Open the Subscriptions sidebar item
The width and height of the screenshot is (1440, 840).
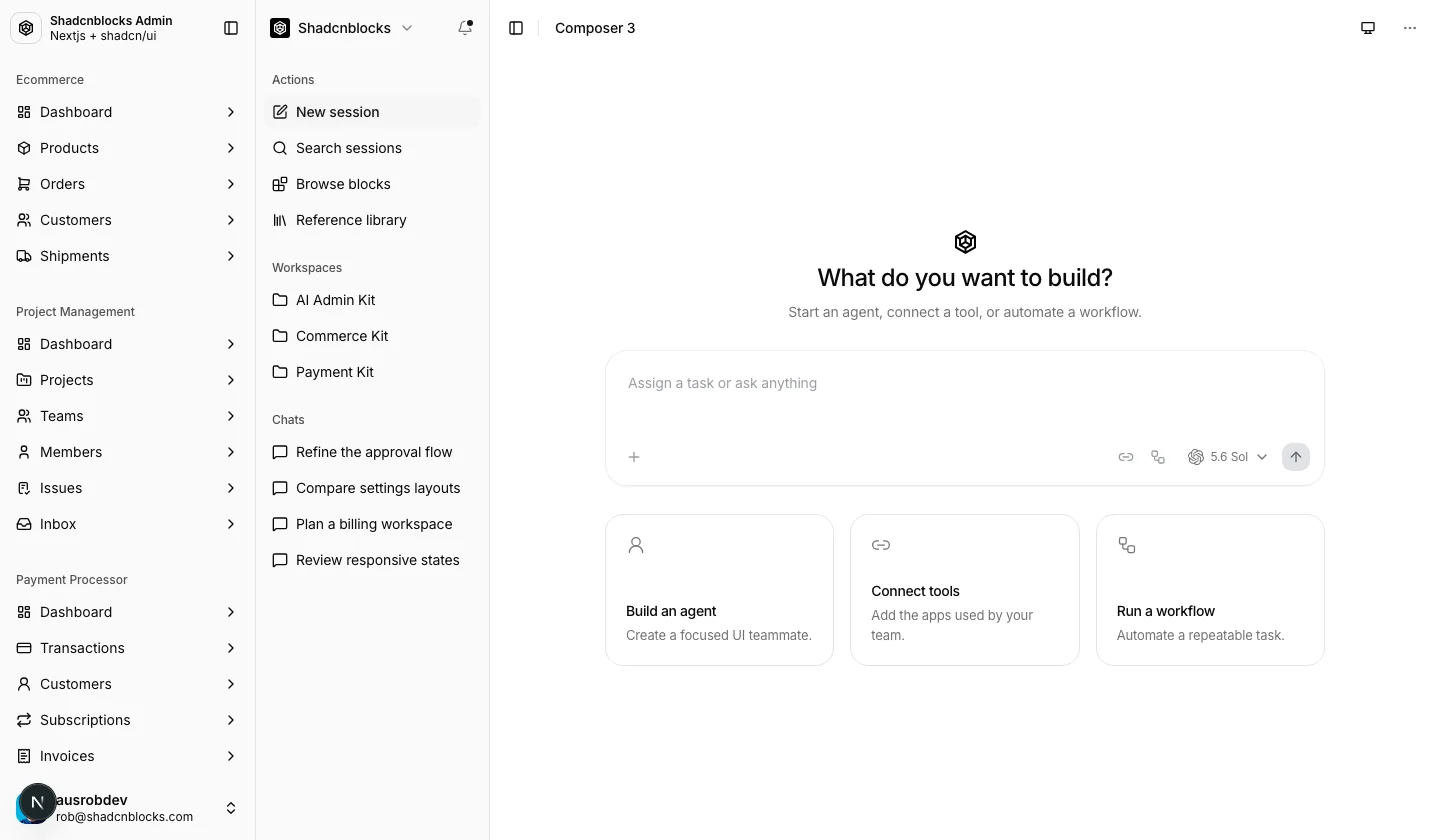128,720
